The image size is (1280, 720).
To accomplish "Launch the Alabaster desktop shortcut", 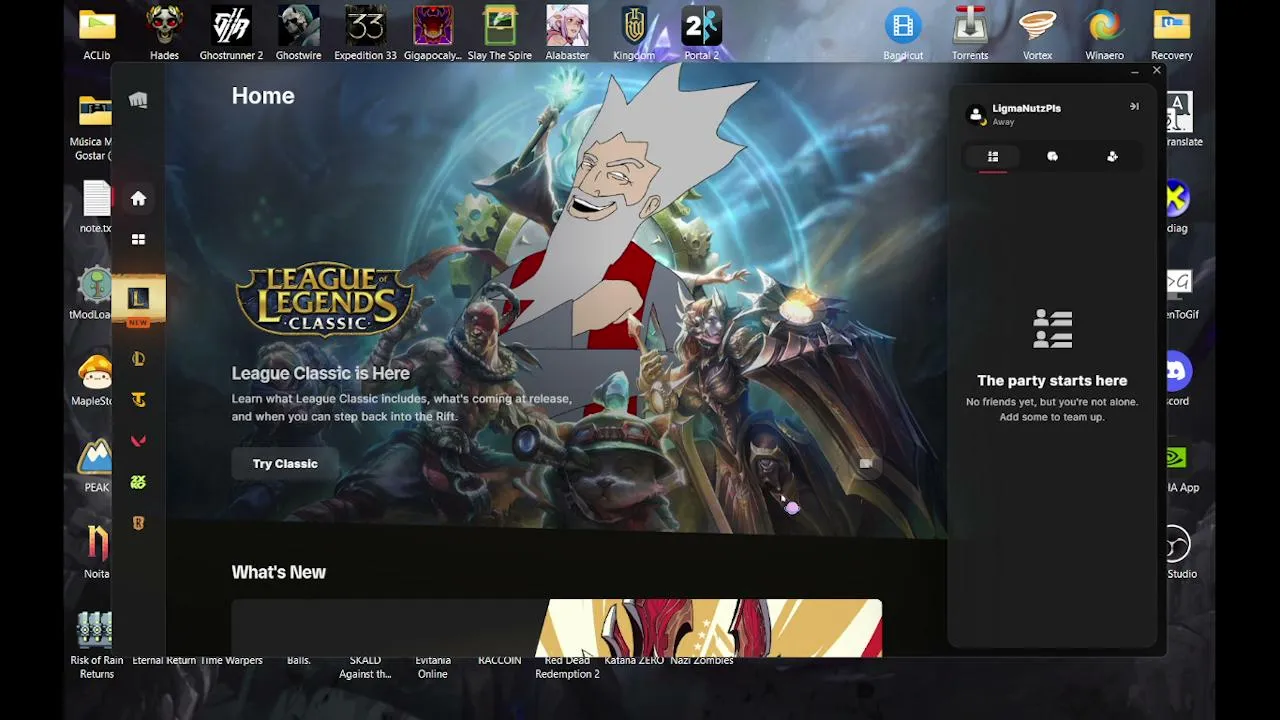I will tap(567, 34).
